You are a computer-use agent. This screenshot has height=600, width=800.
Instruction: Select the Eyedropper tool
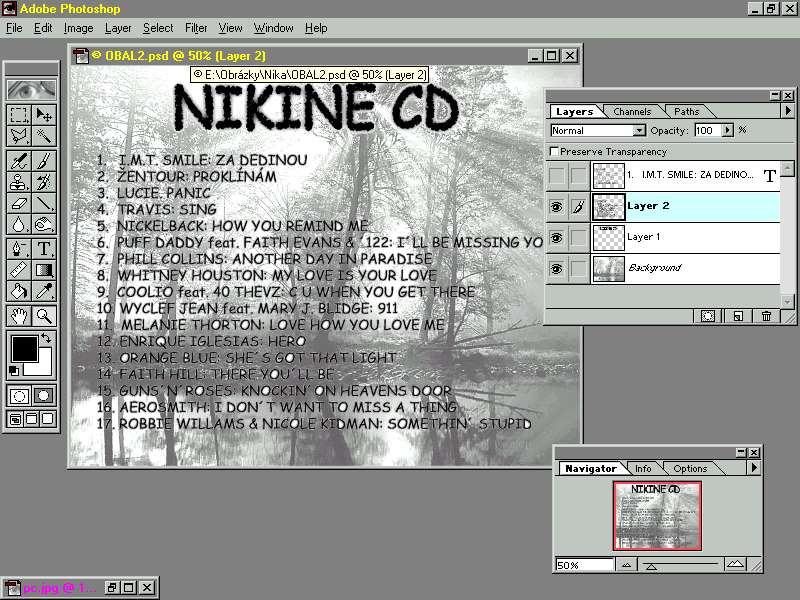(44, 291)
